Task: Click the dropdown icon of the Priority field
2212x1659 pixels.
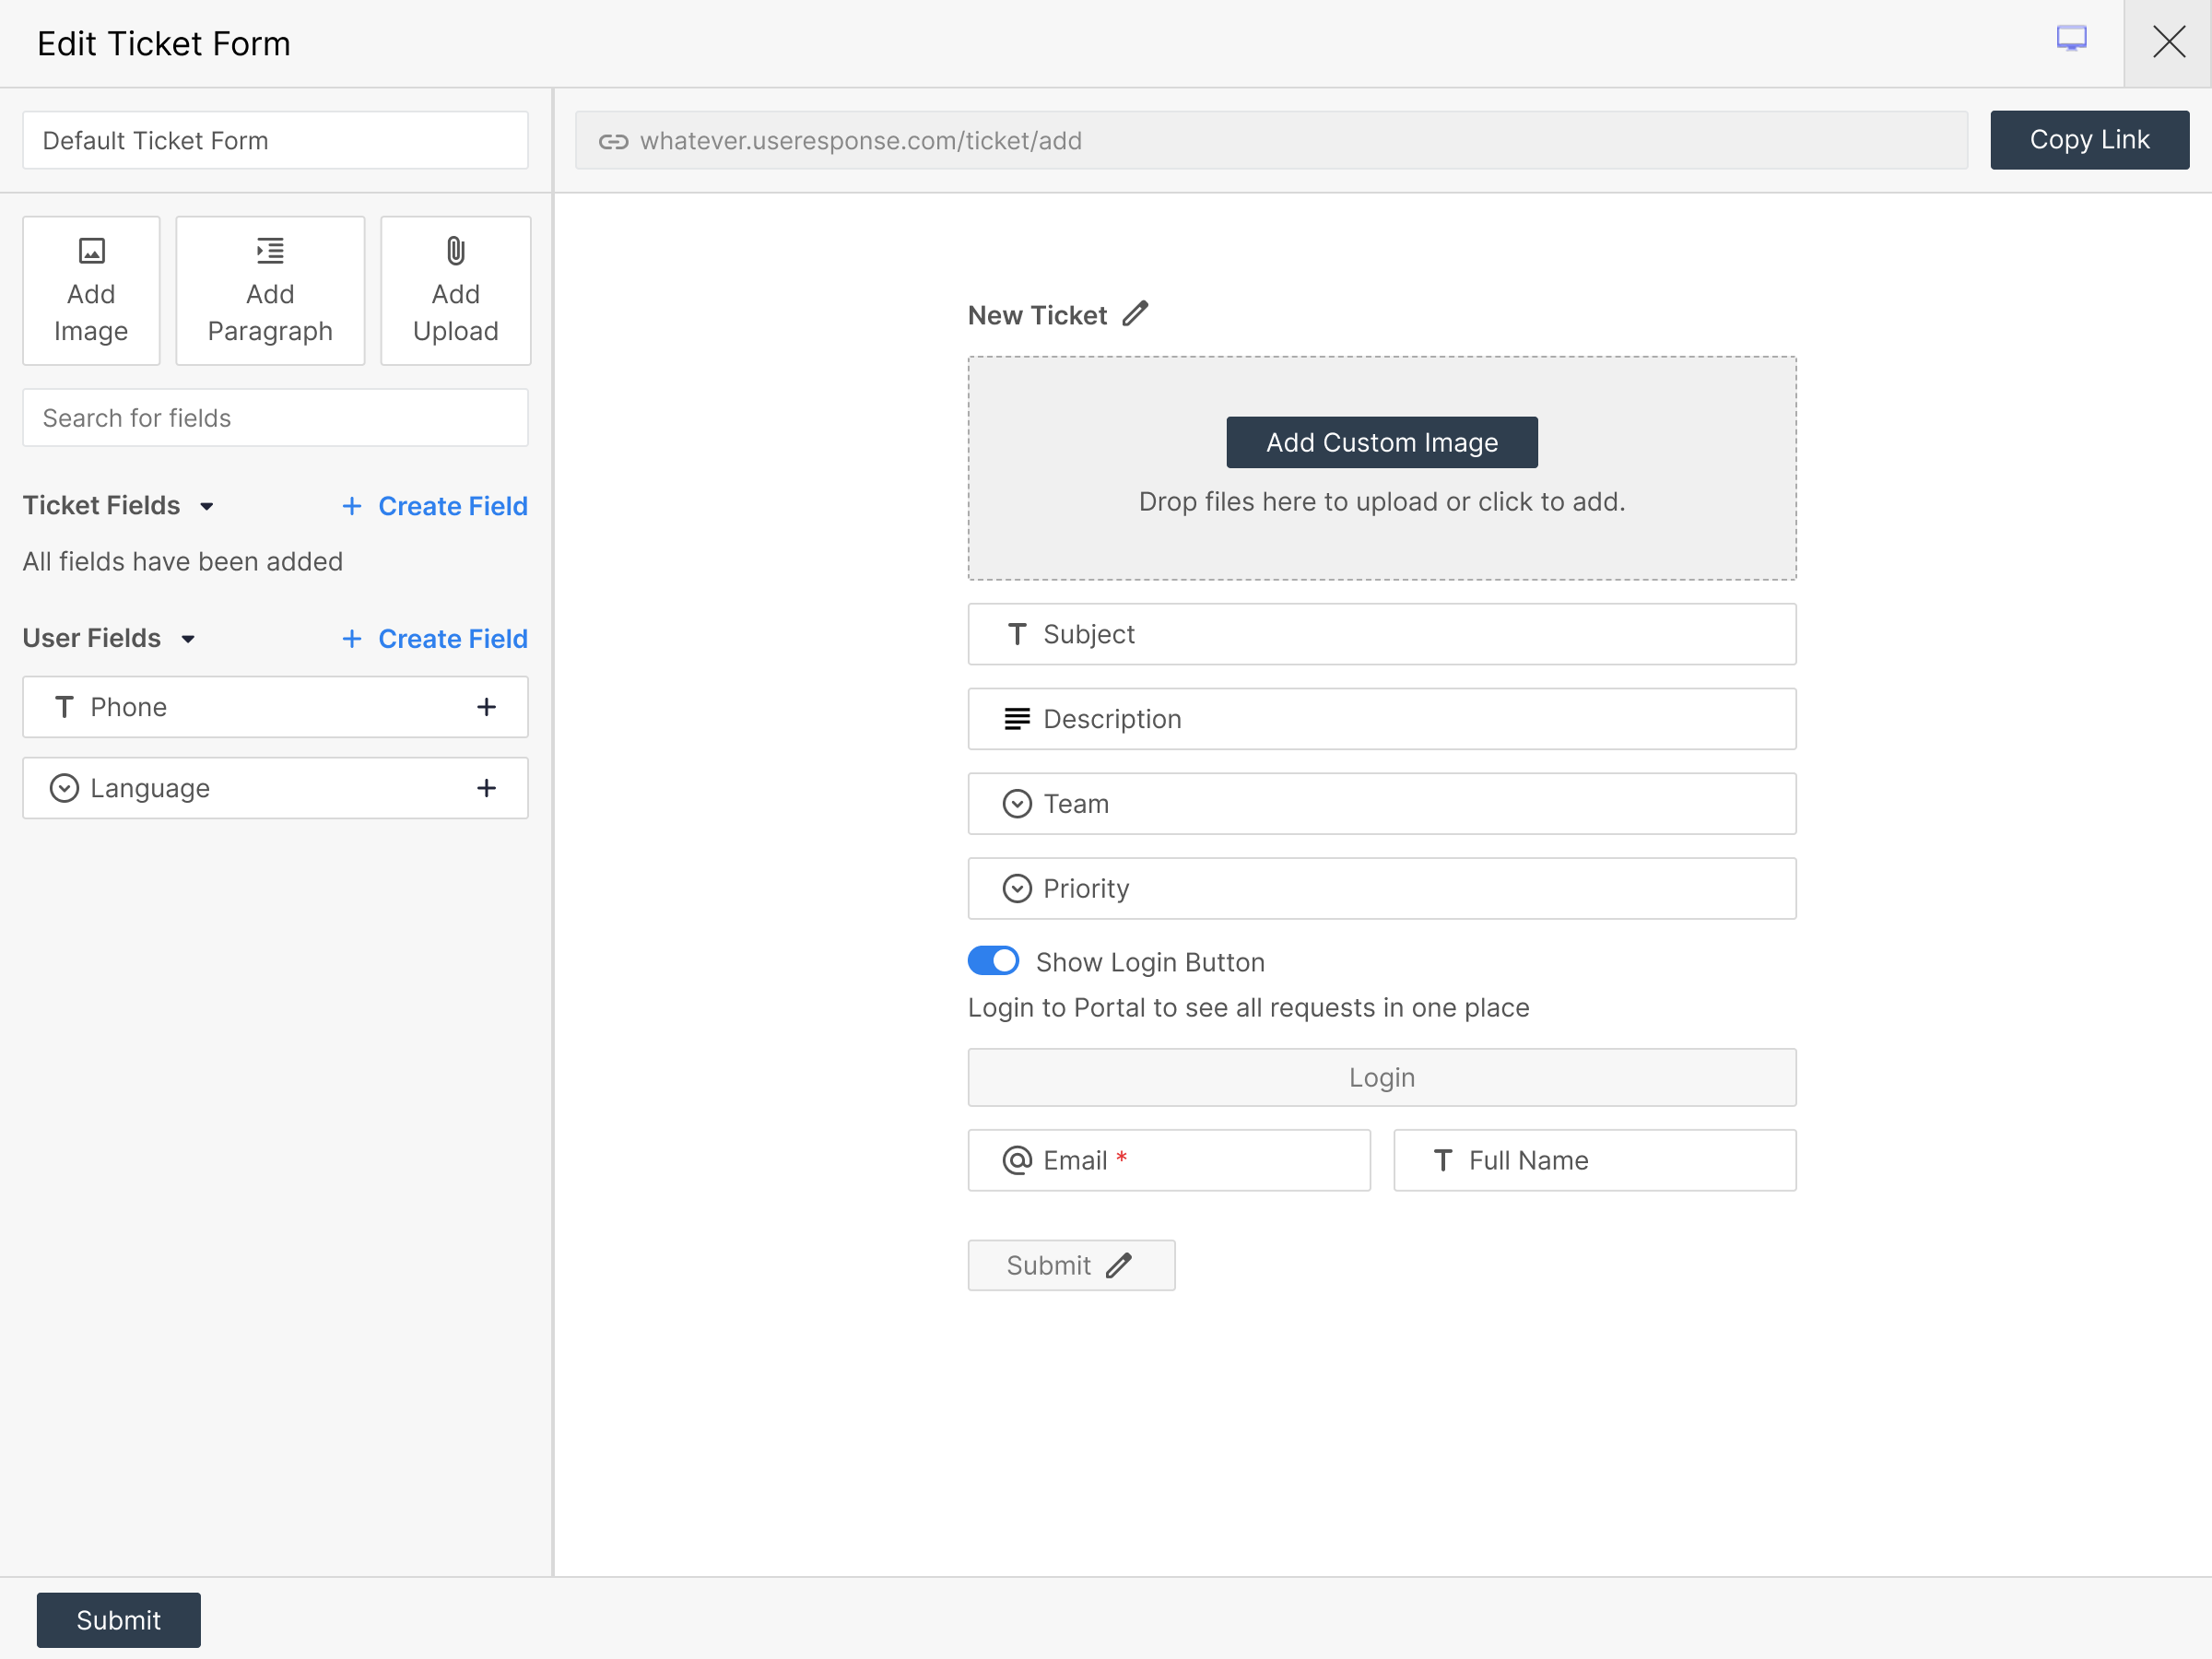Action: (x=1017, y=889)
